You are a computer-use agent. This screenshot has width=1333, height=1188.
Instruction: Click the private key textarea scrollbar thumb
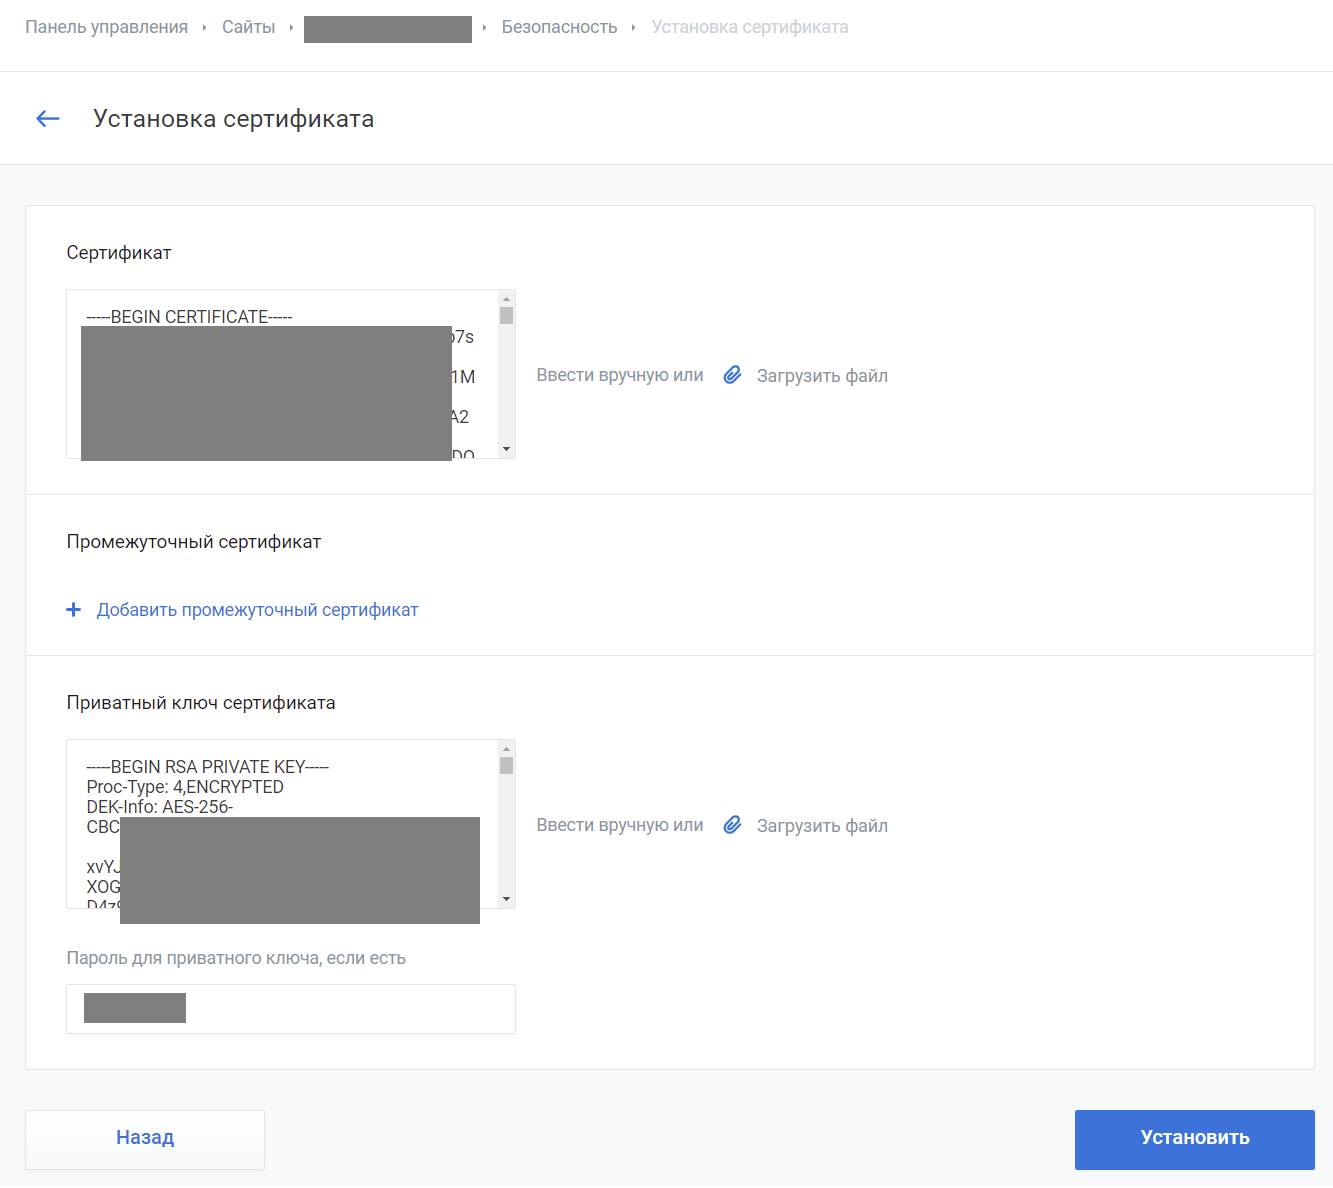[x=506, y=766]
